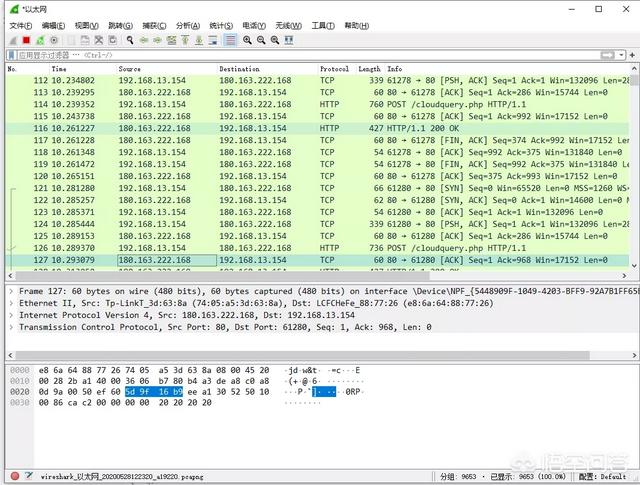The height and width of the screenshot is (485, 640).
Task: Open capture file properties pencil icon
Action: (x=29, y=476)
